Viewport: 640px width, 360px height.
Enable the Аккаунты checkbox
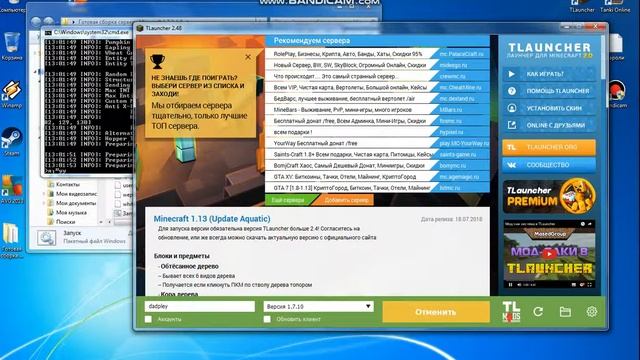point(148,319)
